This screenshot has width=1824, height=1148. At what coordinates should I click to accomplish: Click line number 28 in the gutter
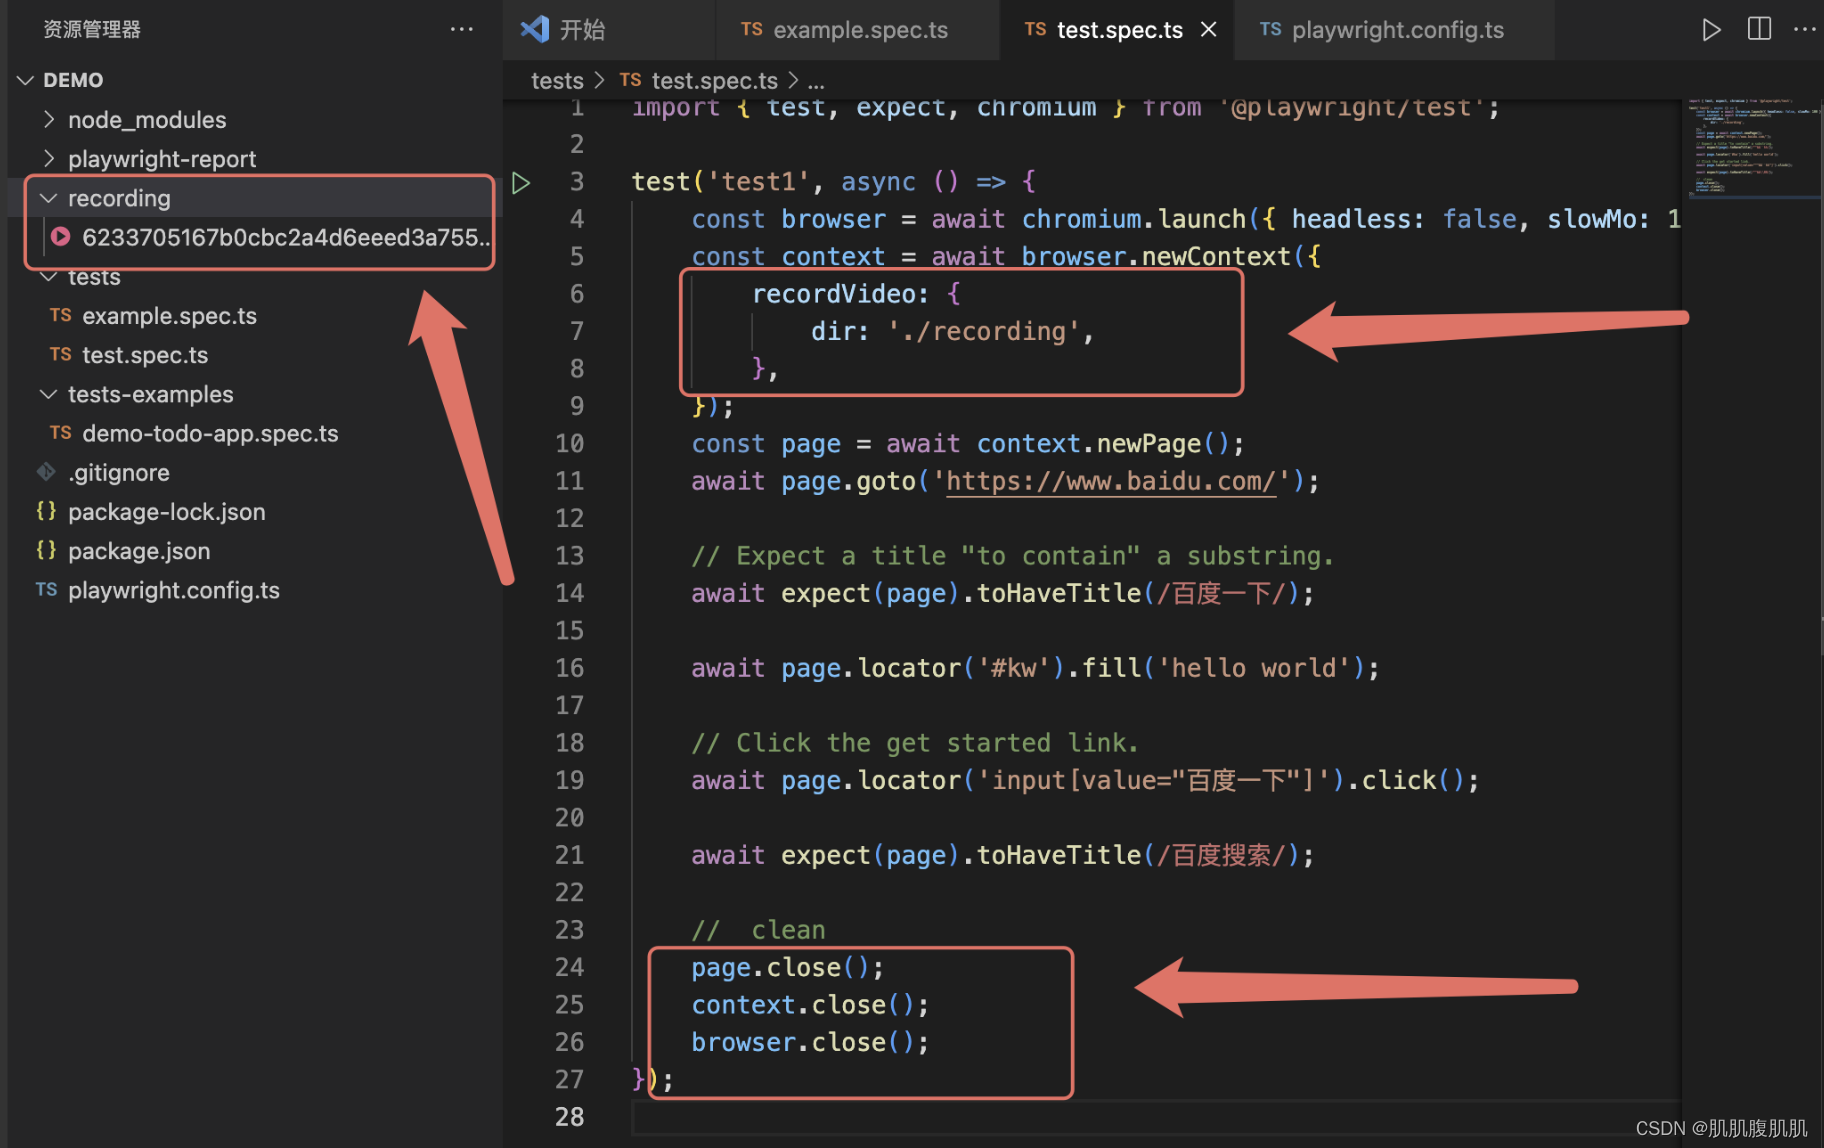coord(569,1116)
